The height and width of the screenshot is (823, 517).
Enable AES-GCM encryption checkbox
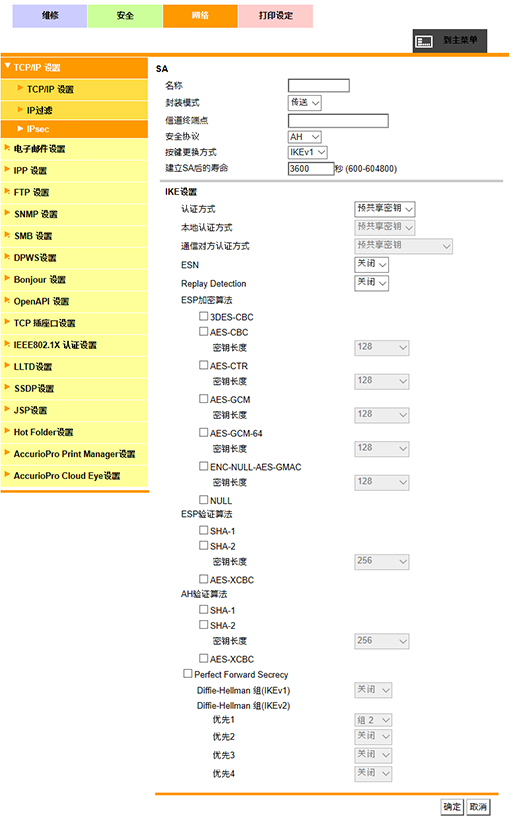204,399
